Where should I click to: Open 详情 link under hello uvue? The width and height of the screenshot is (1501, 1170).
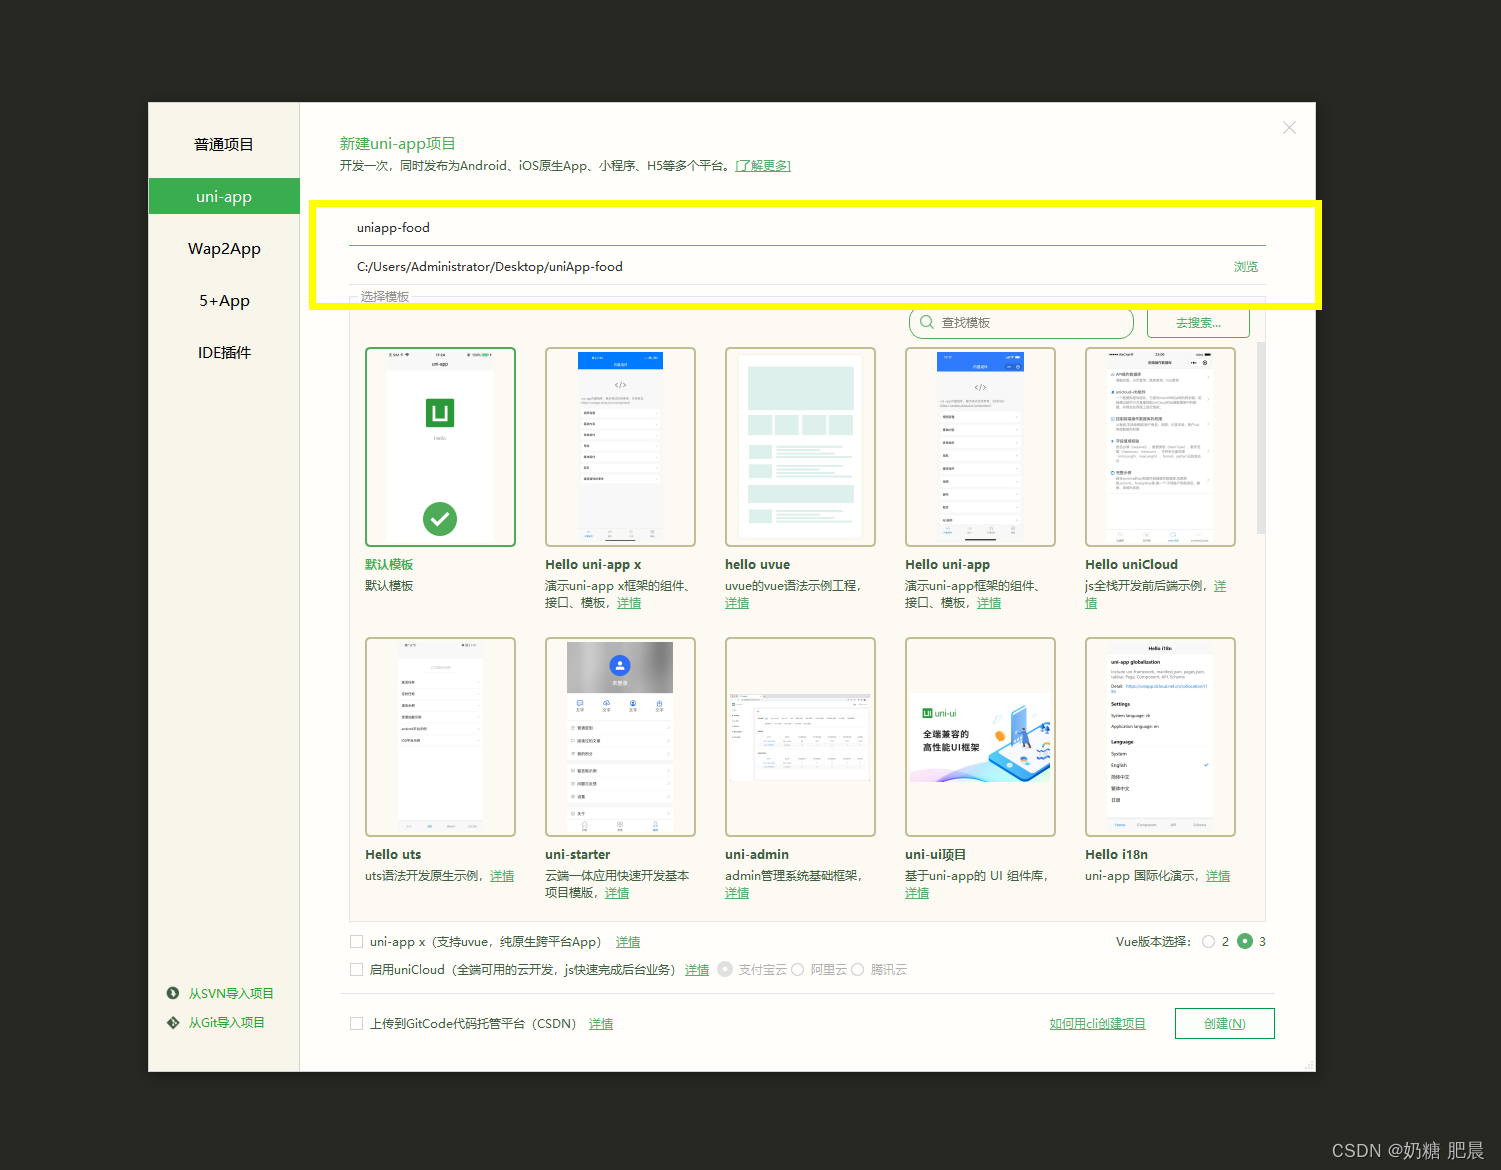tap(737, 603)
